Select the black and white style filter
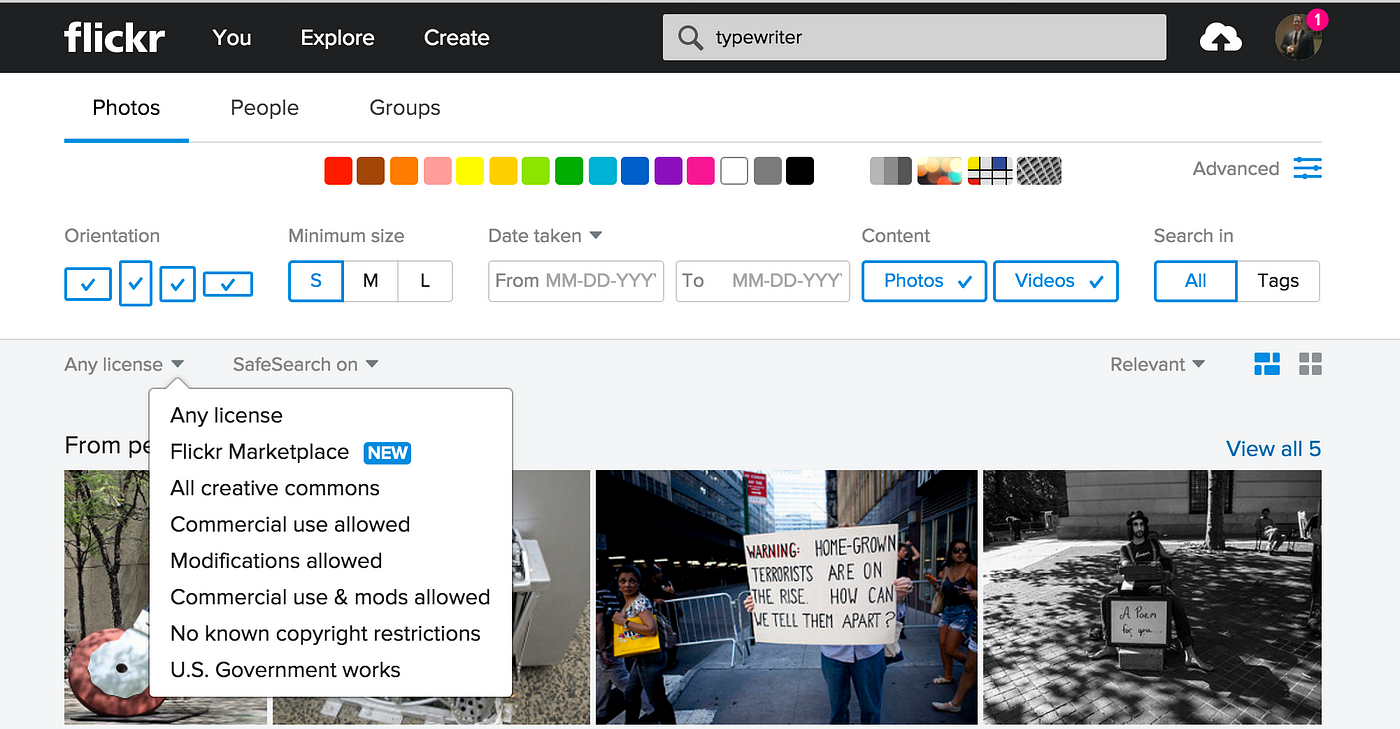1400x729 pixels. click(x=891, y=171)
